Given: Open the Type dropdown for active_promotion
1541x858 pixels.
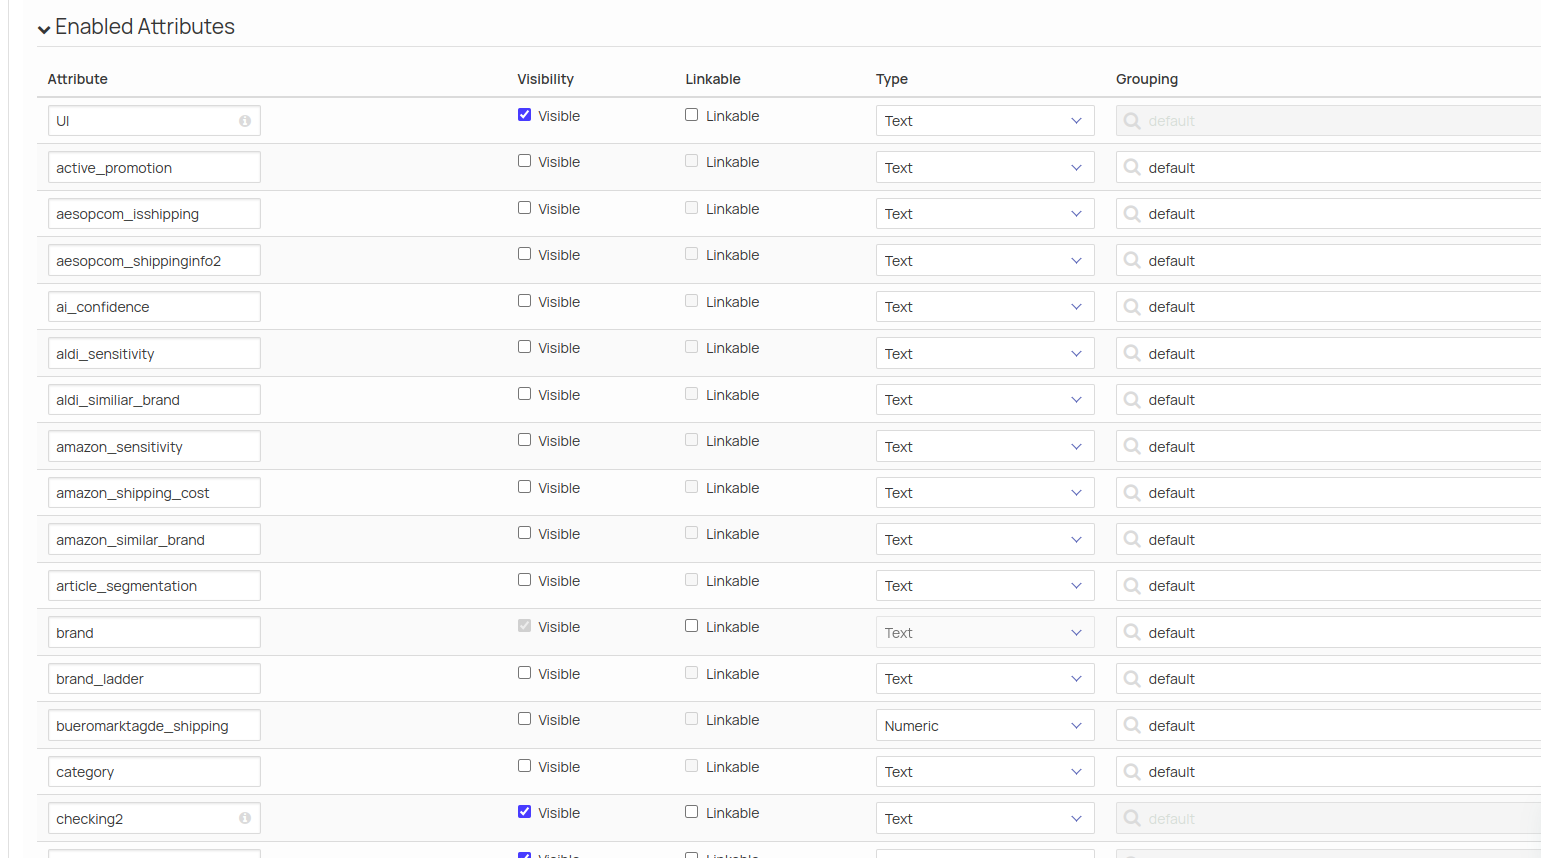Looking at the screenshot, I should (x=985, y=167).
